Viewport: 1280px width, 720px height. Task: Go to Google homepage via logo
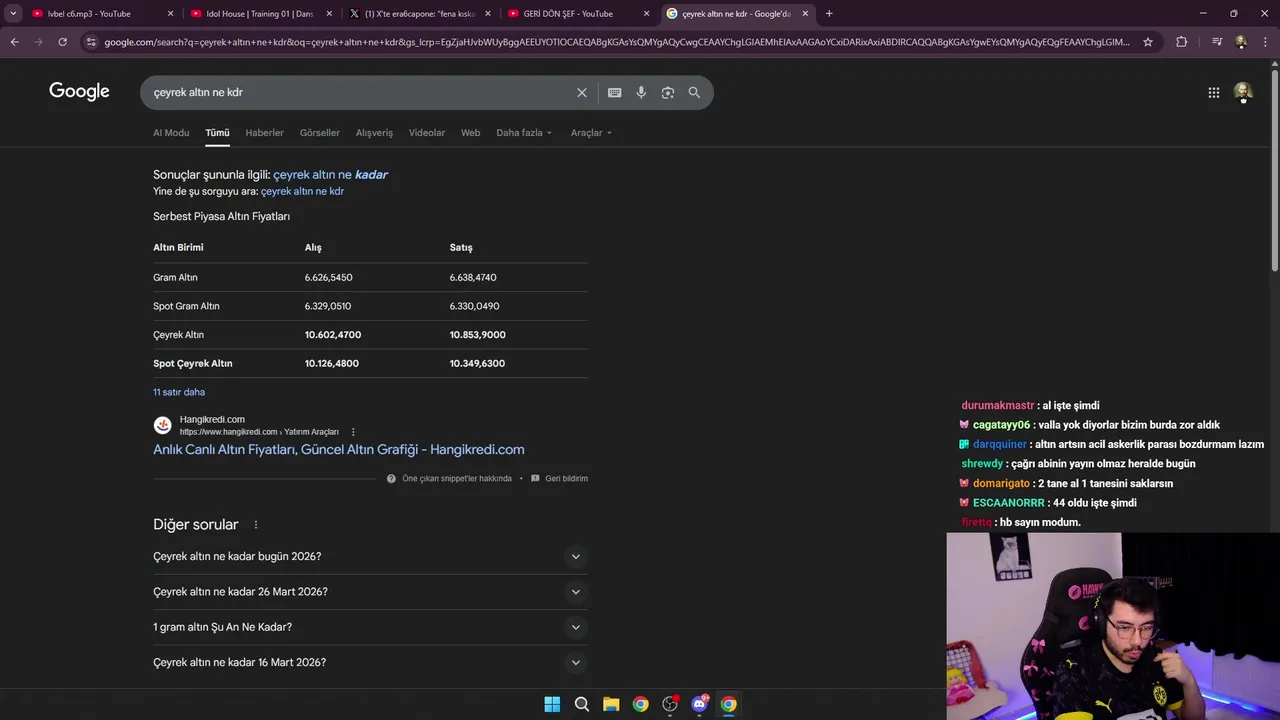pyautogui.click(x=79, y=91)
